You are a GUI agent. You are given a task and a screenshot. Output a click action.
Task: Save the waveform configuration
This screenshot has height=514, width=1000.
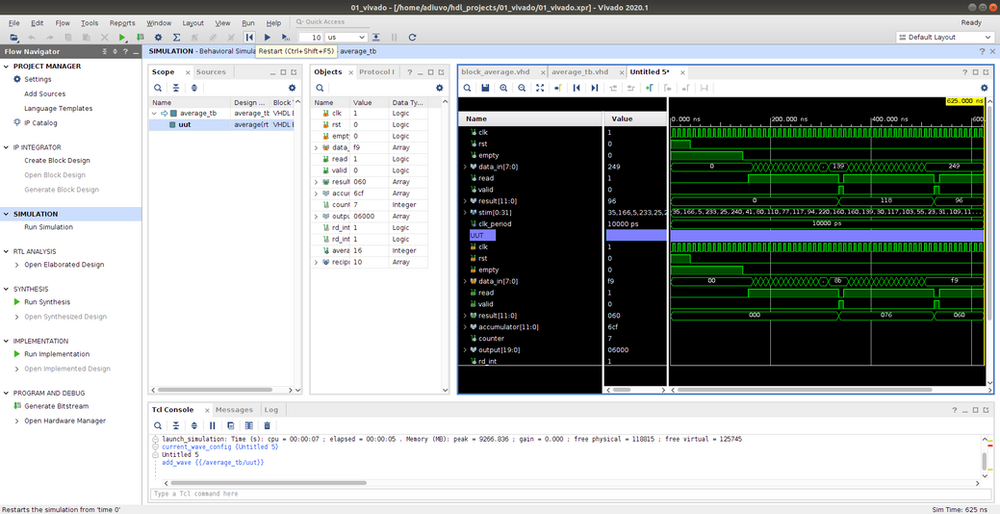[485, 88]
